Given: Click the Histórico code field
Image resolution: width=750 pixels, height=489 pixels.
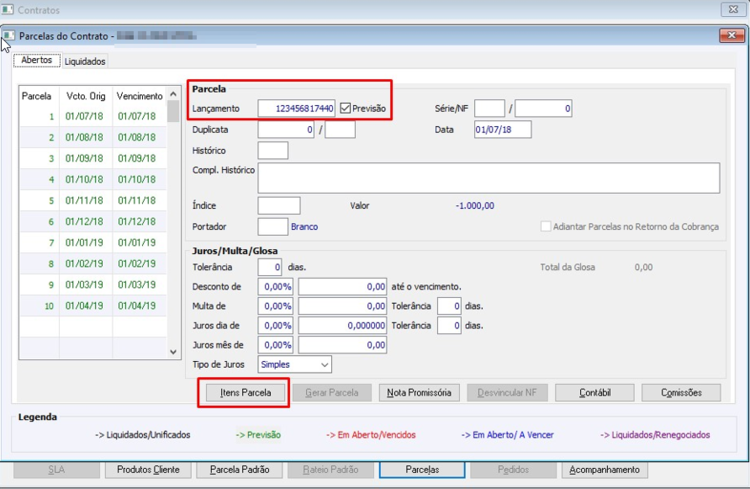Looking at the screenshot, I should (x=273, y=151).
